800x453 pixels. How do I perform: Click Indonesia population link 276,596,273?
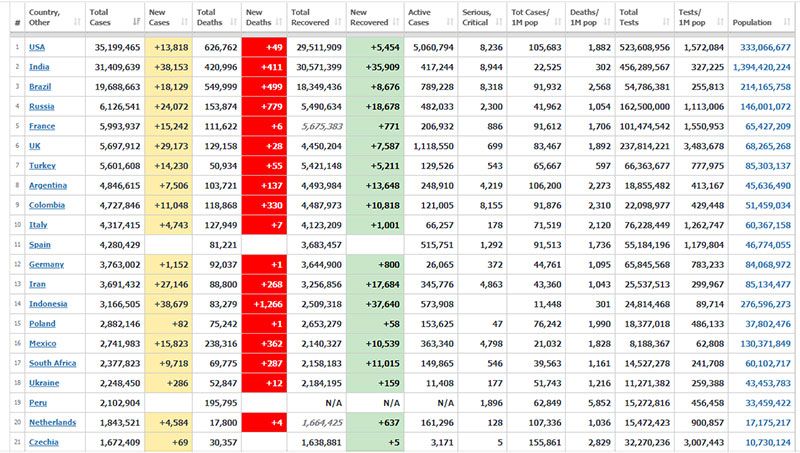click(765, 305)
